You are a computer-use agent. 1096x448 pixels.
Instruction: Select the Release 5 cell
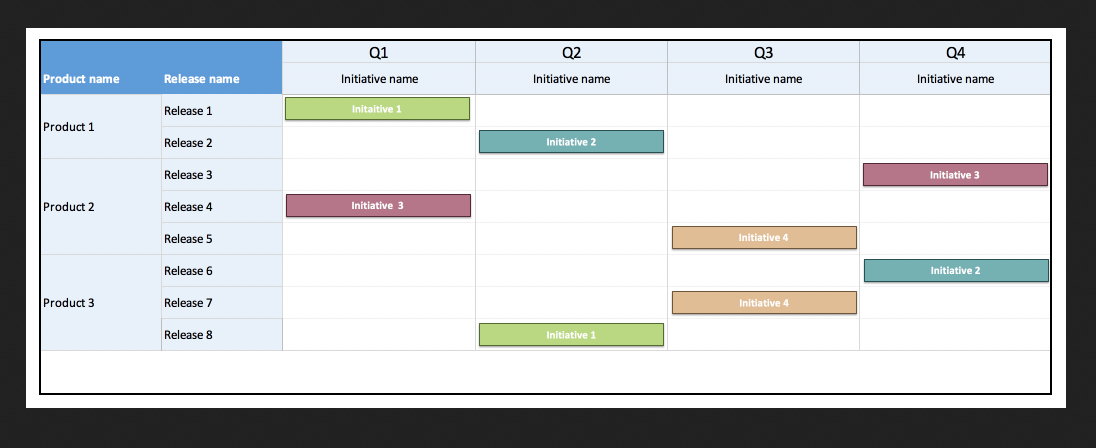[x=222, y=238]
